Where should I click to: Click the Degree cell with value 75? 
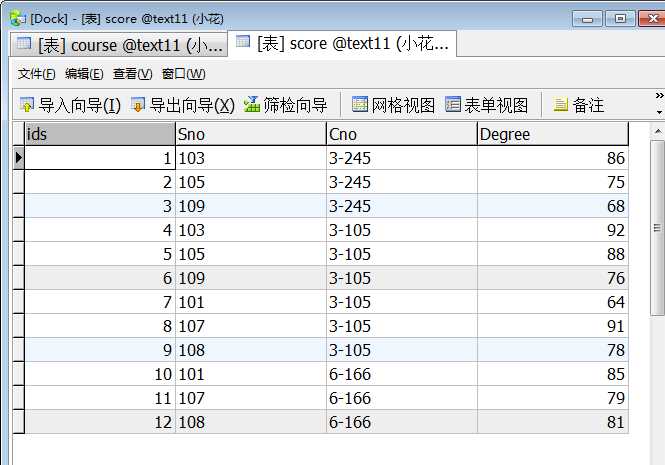(x=553, y=182)
